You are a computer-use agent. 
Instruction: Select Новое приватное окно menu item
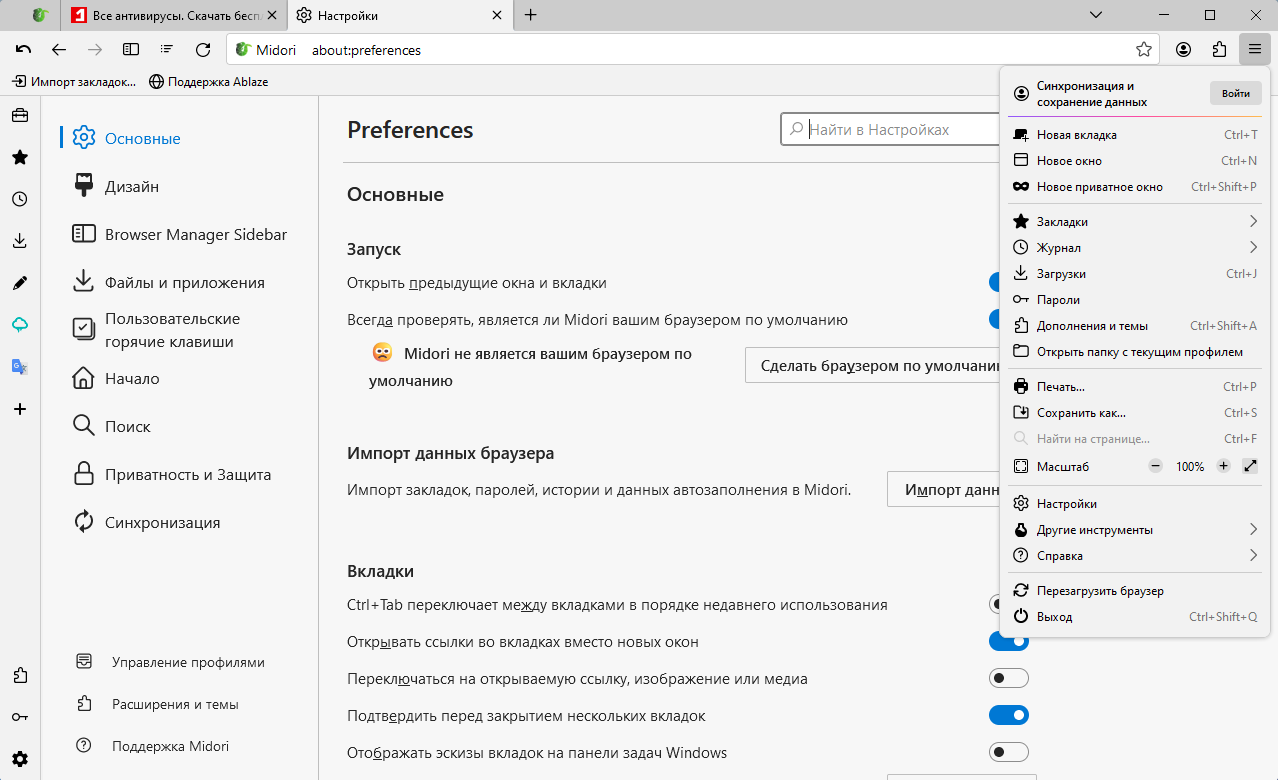tap(1100, 186)
